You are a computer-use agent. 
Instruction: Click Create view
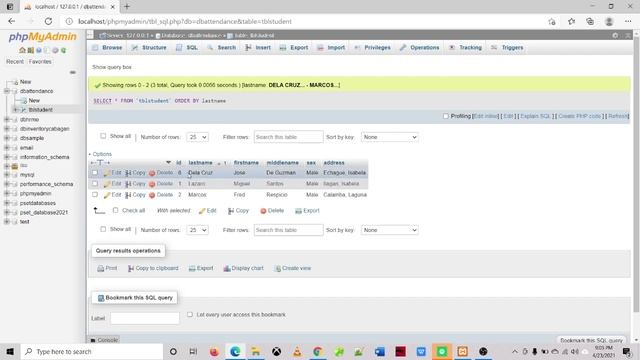293,268
